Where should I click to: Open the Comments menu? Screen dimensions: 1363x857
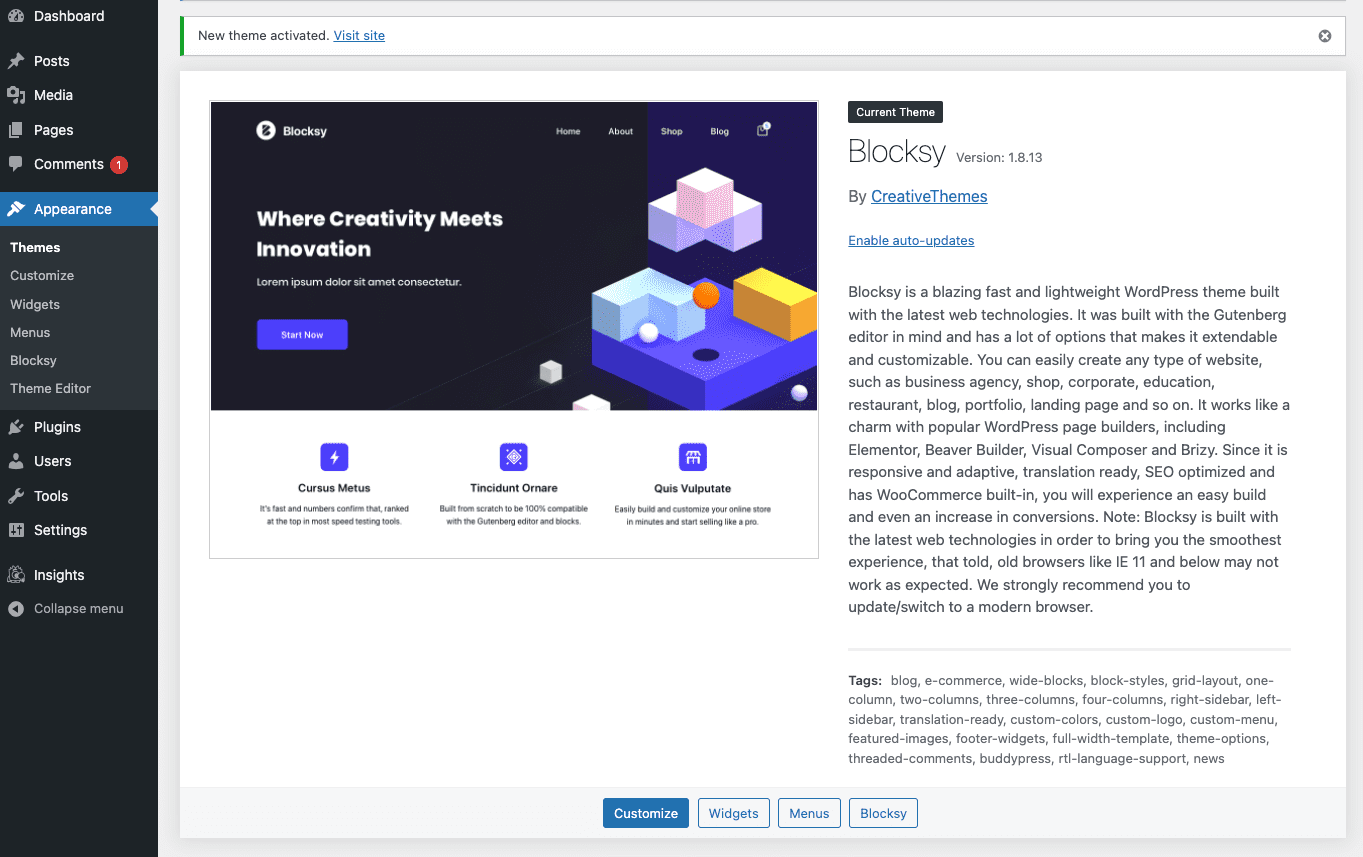69,164
